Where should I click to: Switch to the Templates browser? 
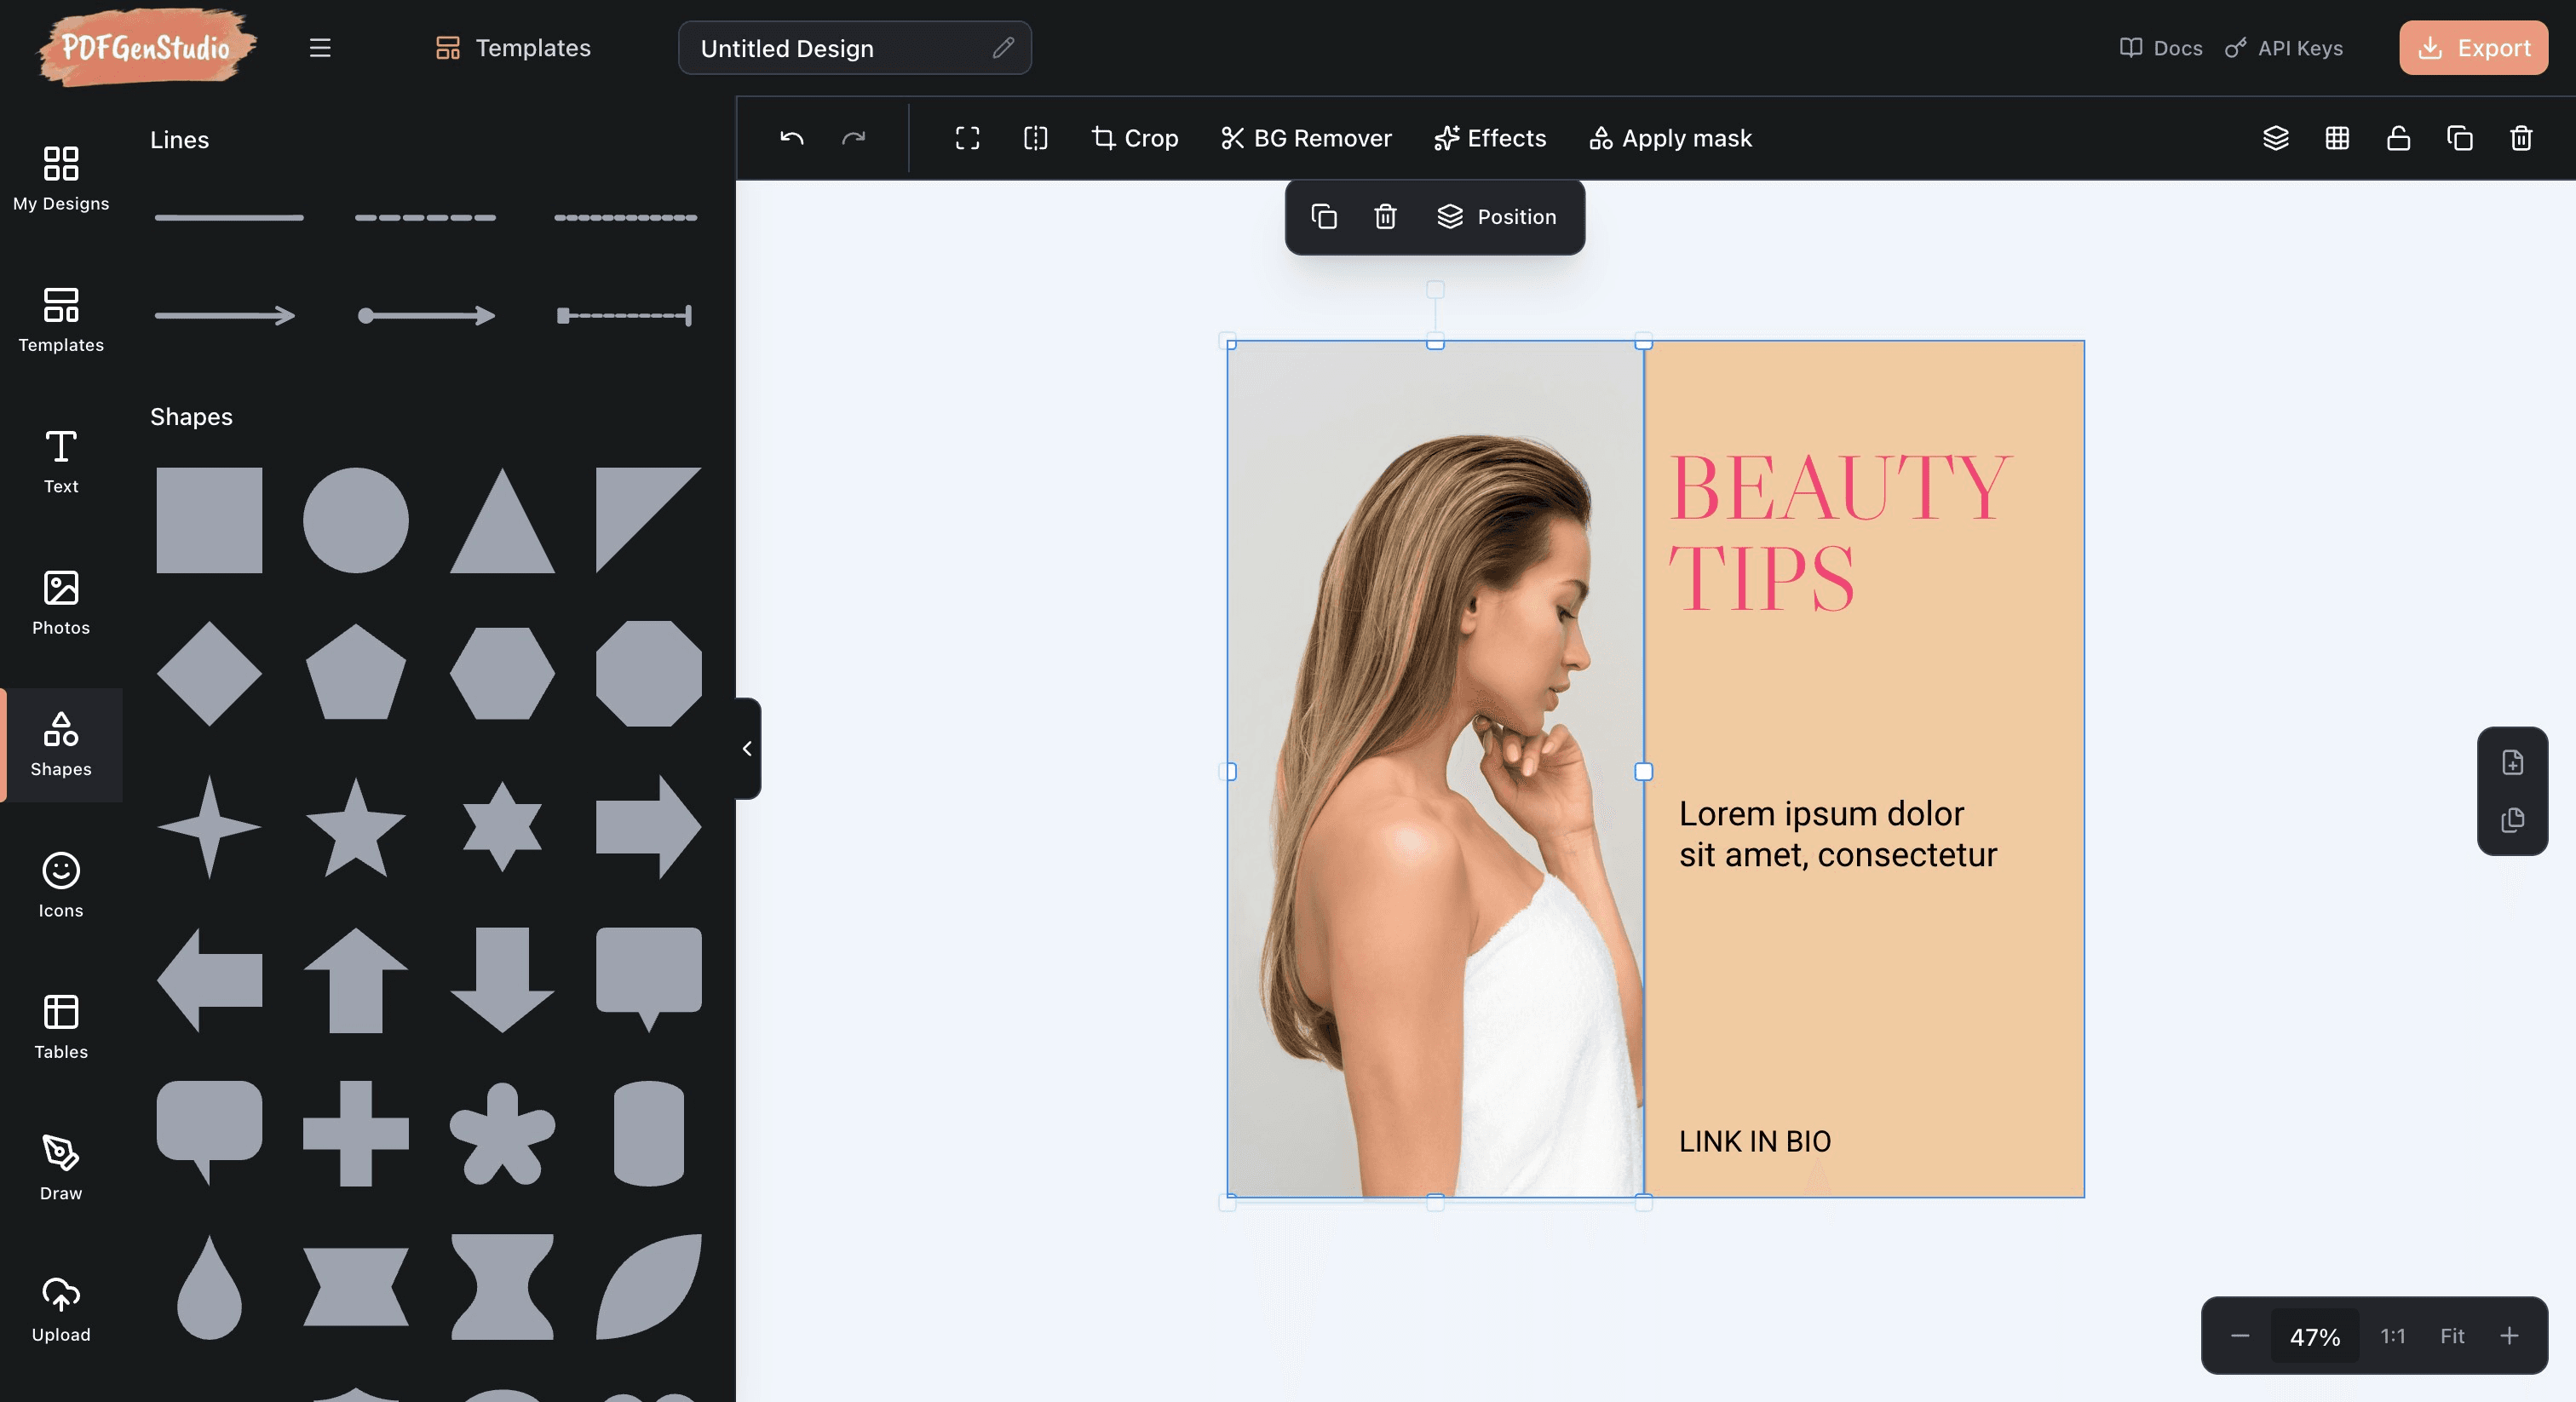(x=511, y=47)
